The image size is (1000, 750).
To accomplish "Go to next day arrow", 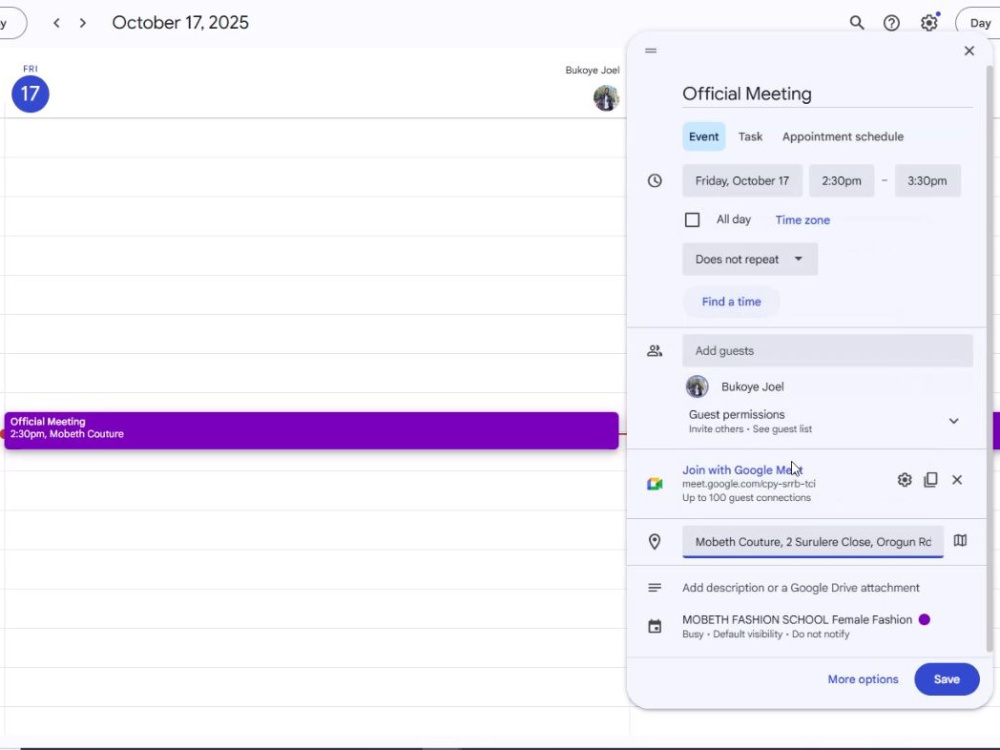I will pyautogui.click(x=83, y=23).
